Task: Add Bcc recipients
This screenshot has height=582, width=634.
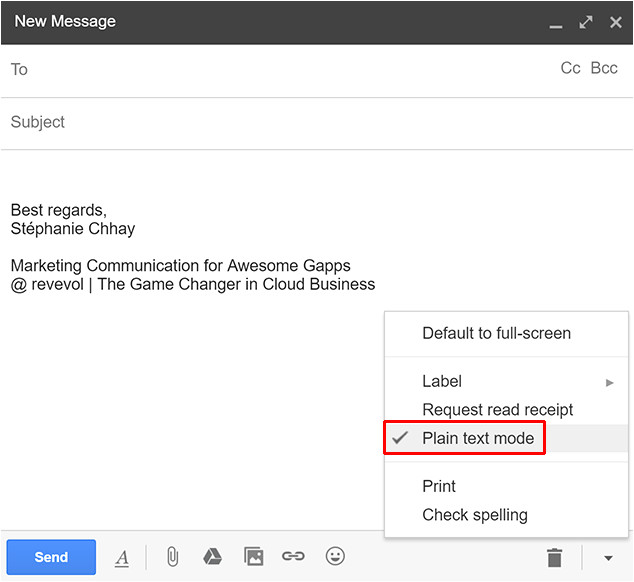Action: tap(604, 68)
